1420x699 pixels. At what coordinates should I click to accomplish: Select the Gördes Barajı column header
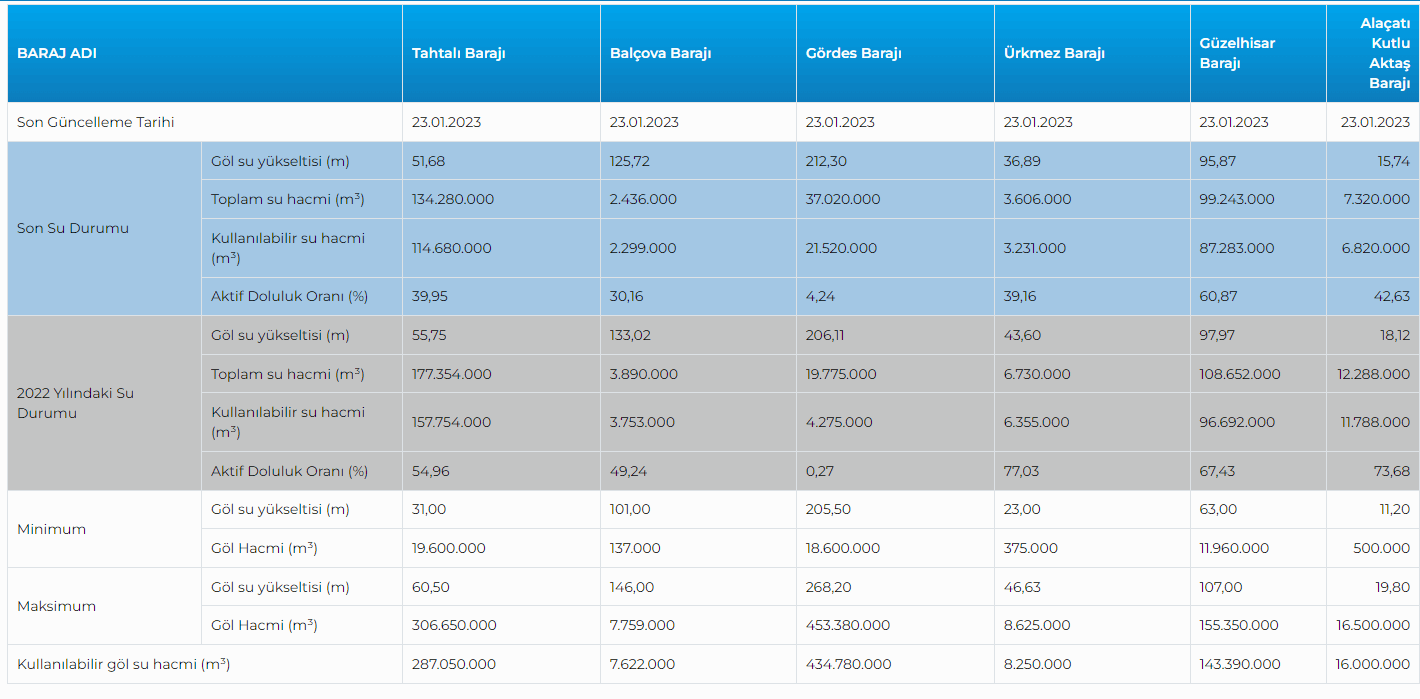coord(853,53)
